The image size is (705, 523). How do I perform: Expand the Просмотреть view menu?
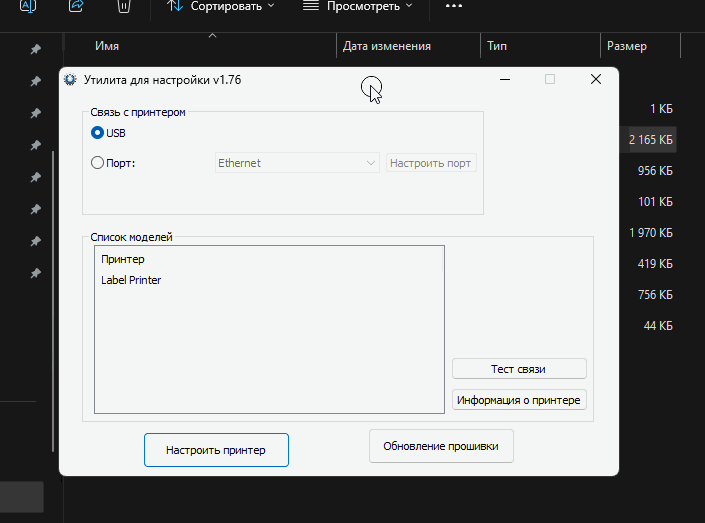click(357, 6)
